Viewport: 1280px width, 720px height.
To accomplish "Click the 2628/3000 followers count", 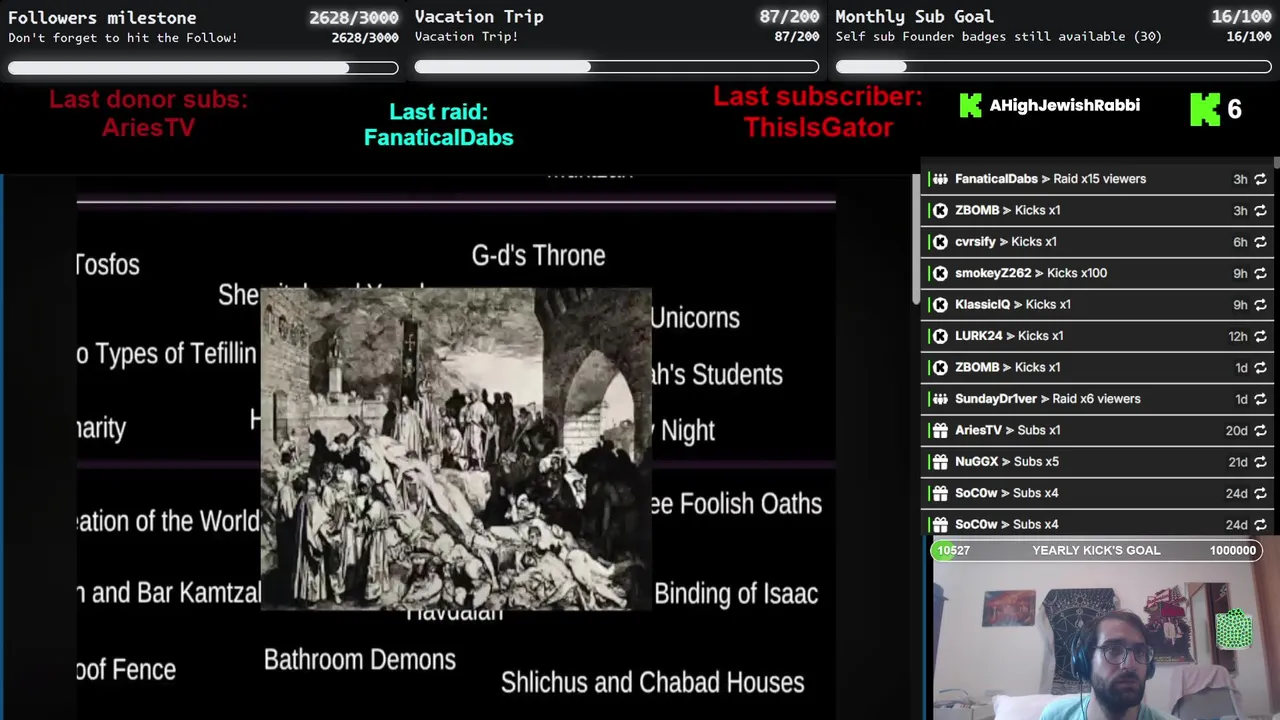I will click(353, 17).
